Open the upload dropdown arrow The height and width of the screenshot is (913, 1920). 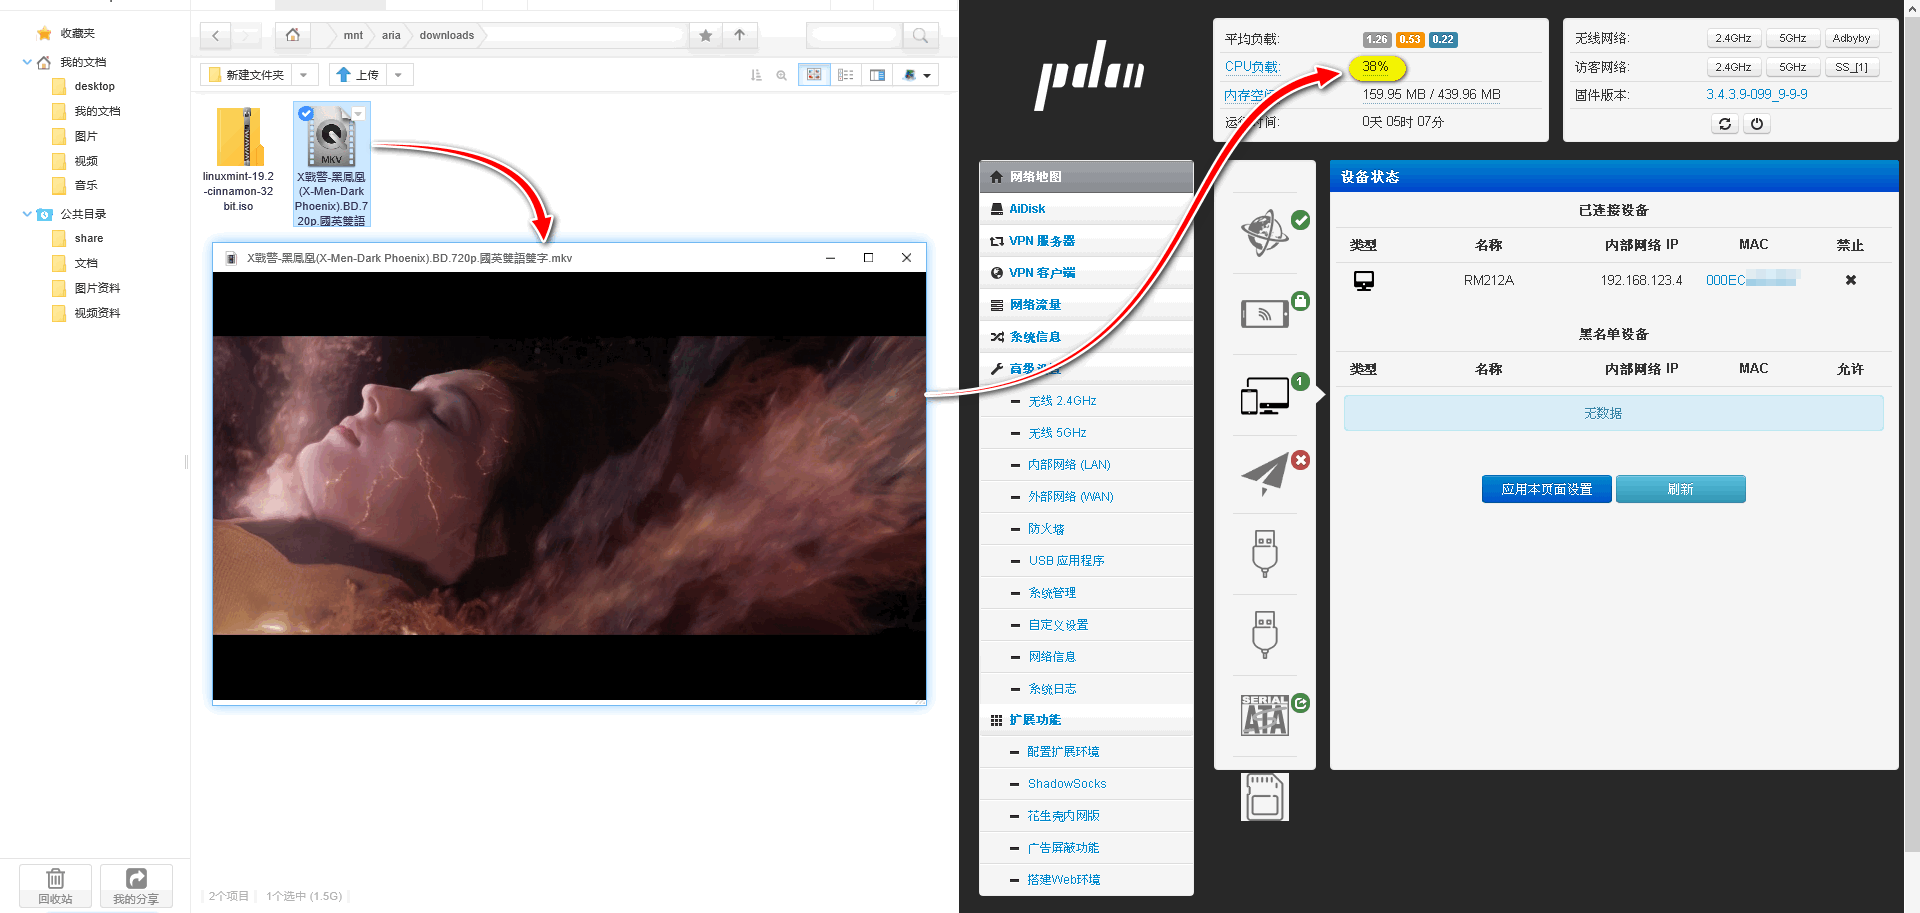[399, 75]
